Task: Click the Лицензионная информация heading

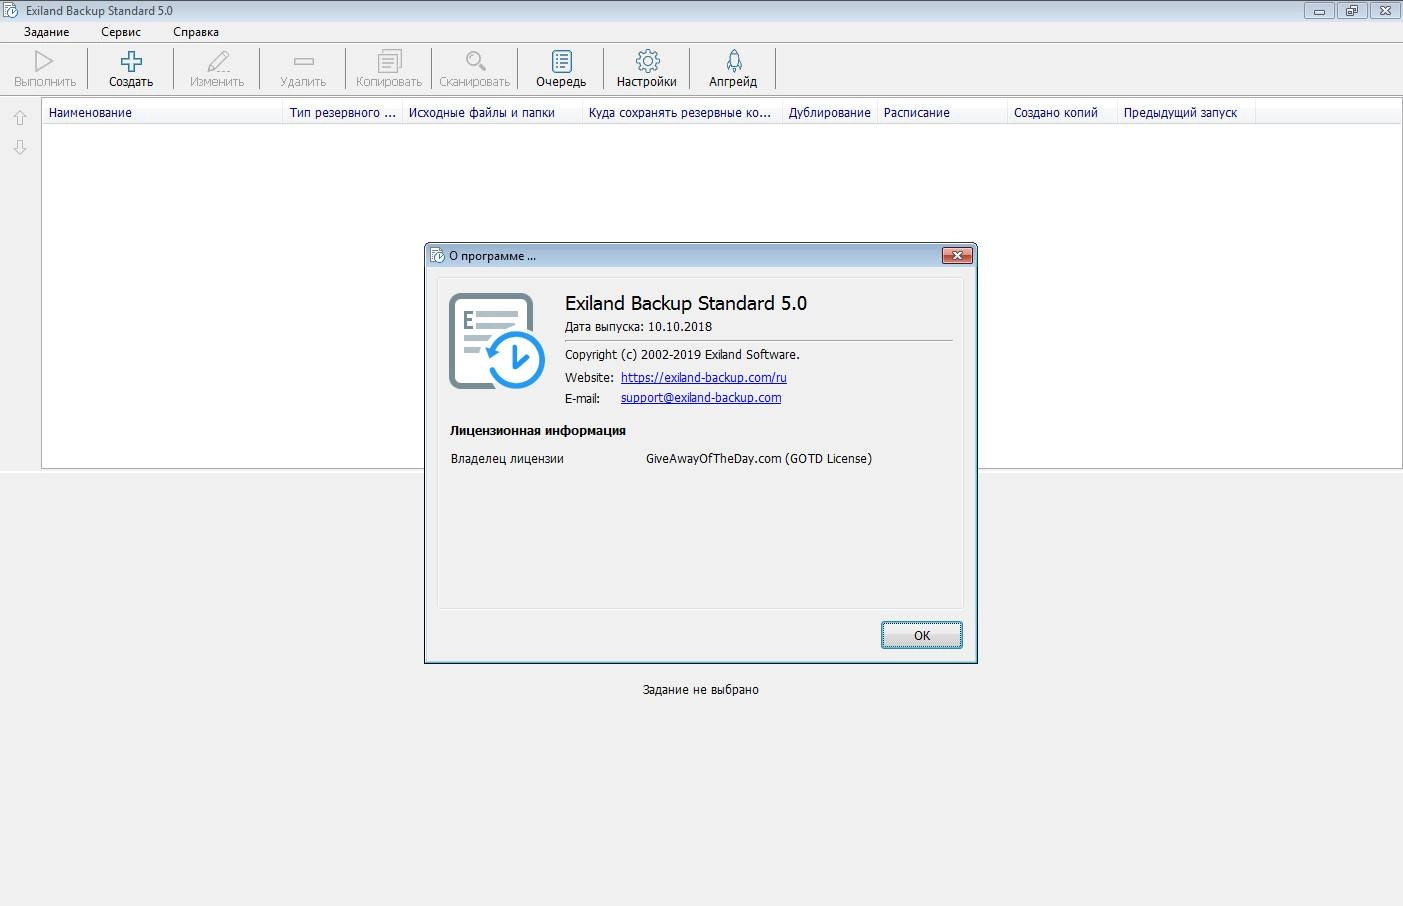Action: [538, 431]
